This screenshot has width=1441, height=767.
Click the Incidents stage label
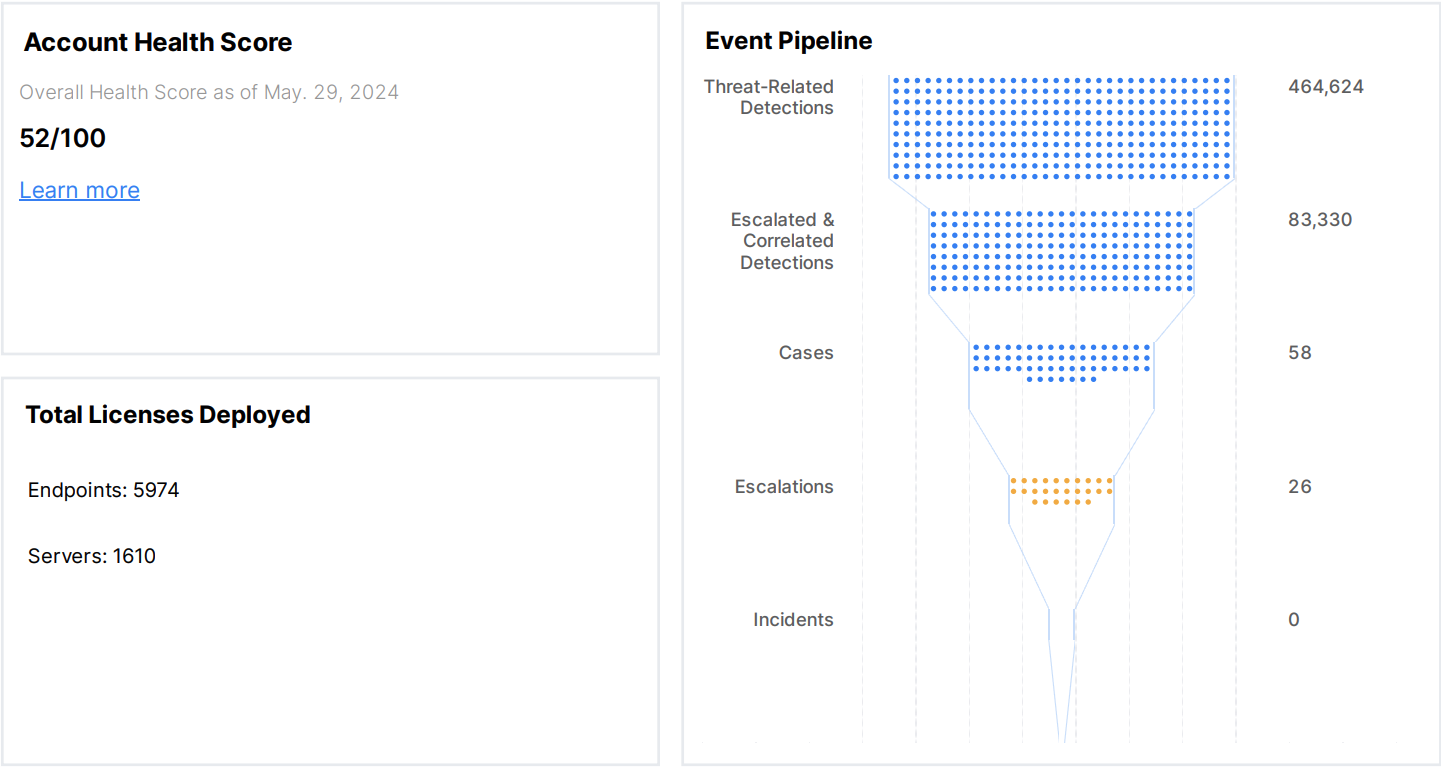point(793,620)
